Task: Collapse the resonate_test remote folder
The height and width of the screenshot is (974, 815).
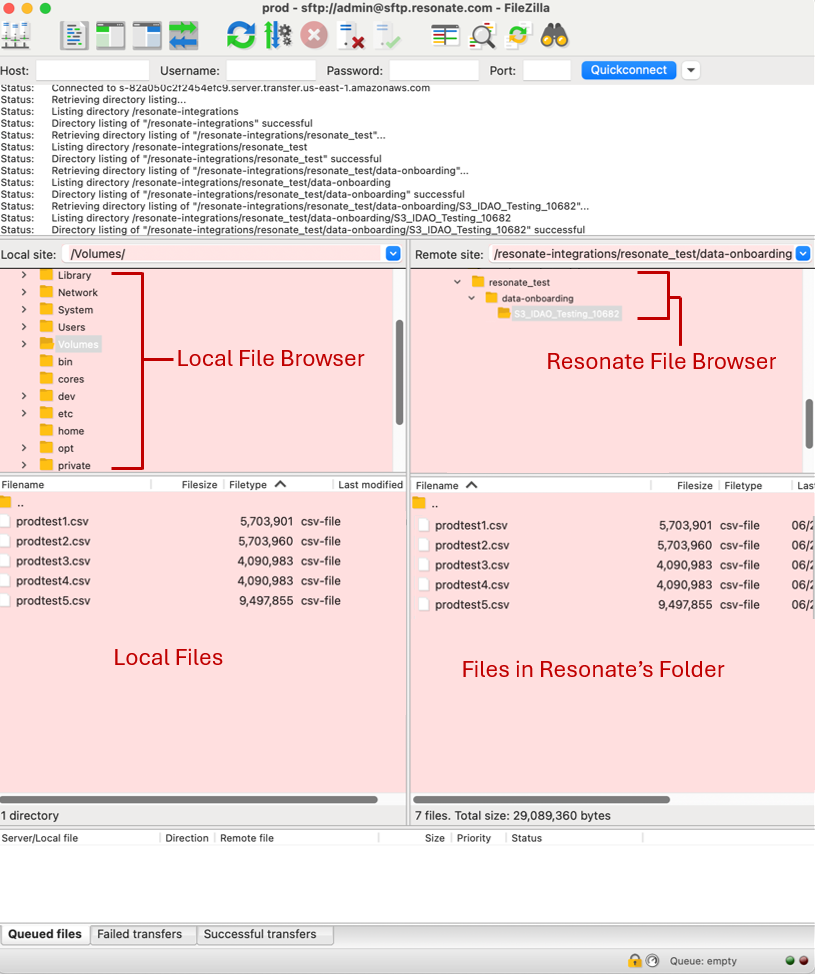Action: pyautogui.click(x=458, y=282)
